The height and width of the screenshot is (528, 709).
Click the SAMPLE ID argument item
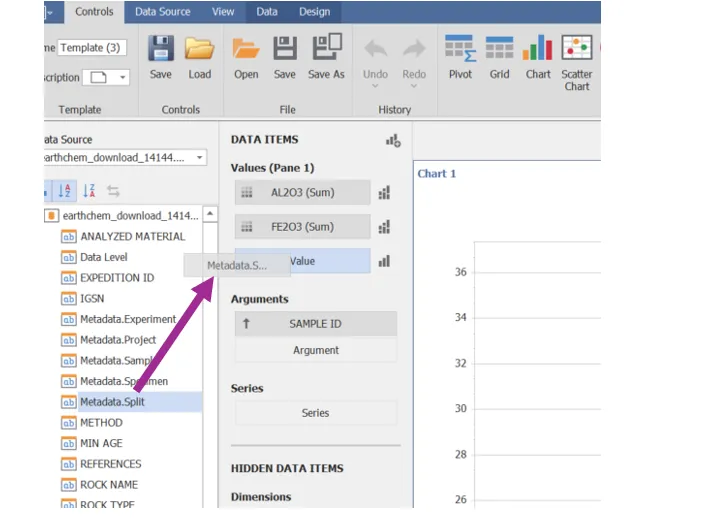click(x=316, y=324)
